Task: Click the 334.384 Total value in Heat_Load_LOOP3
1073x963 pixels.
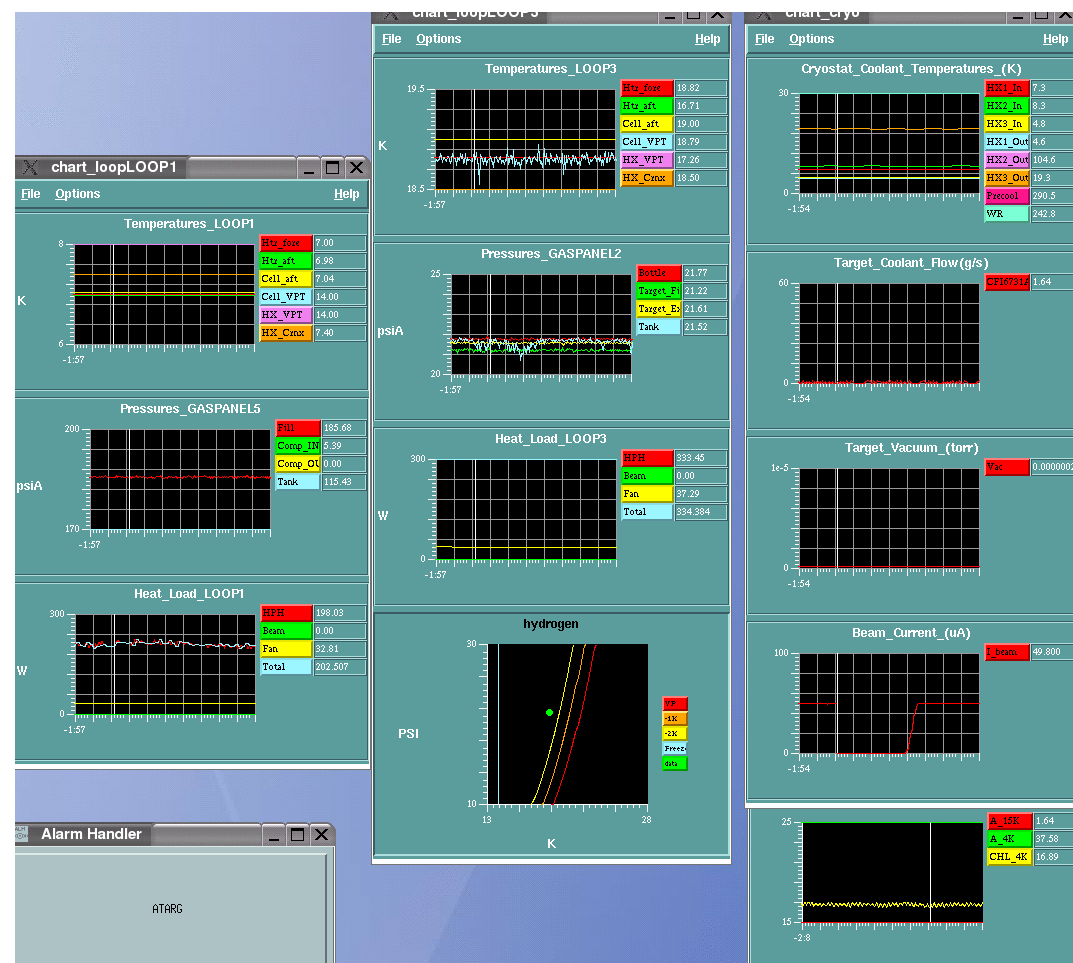Action: point(701,512)
